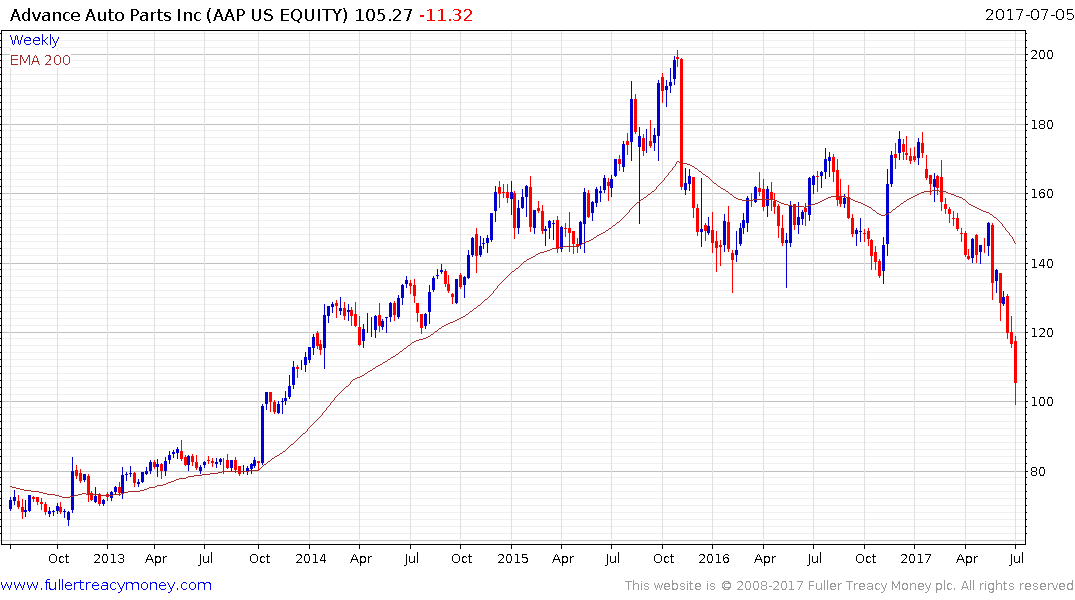Click the EMA 200 legend label
Viewport: 1075px width, 600px height.
40,60
